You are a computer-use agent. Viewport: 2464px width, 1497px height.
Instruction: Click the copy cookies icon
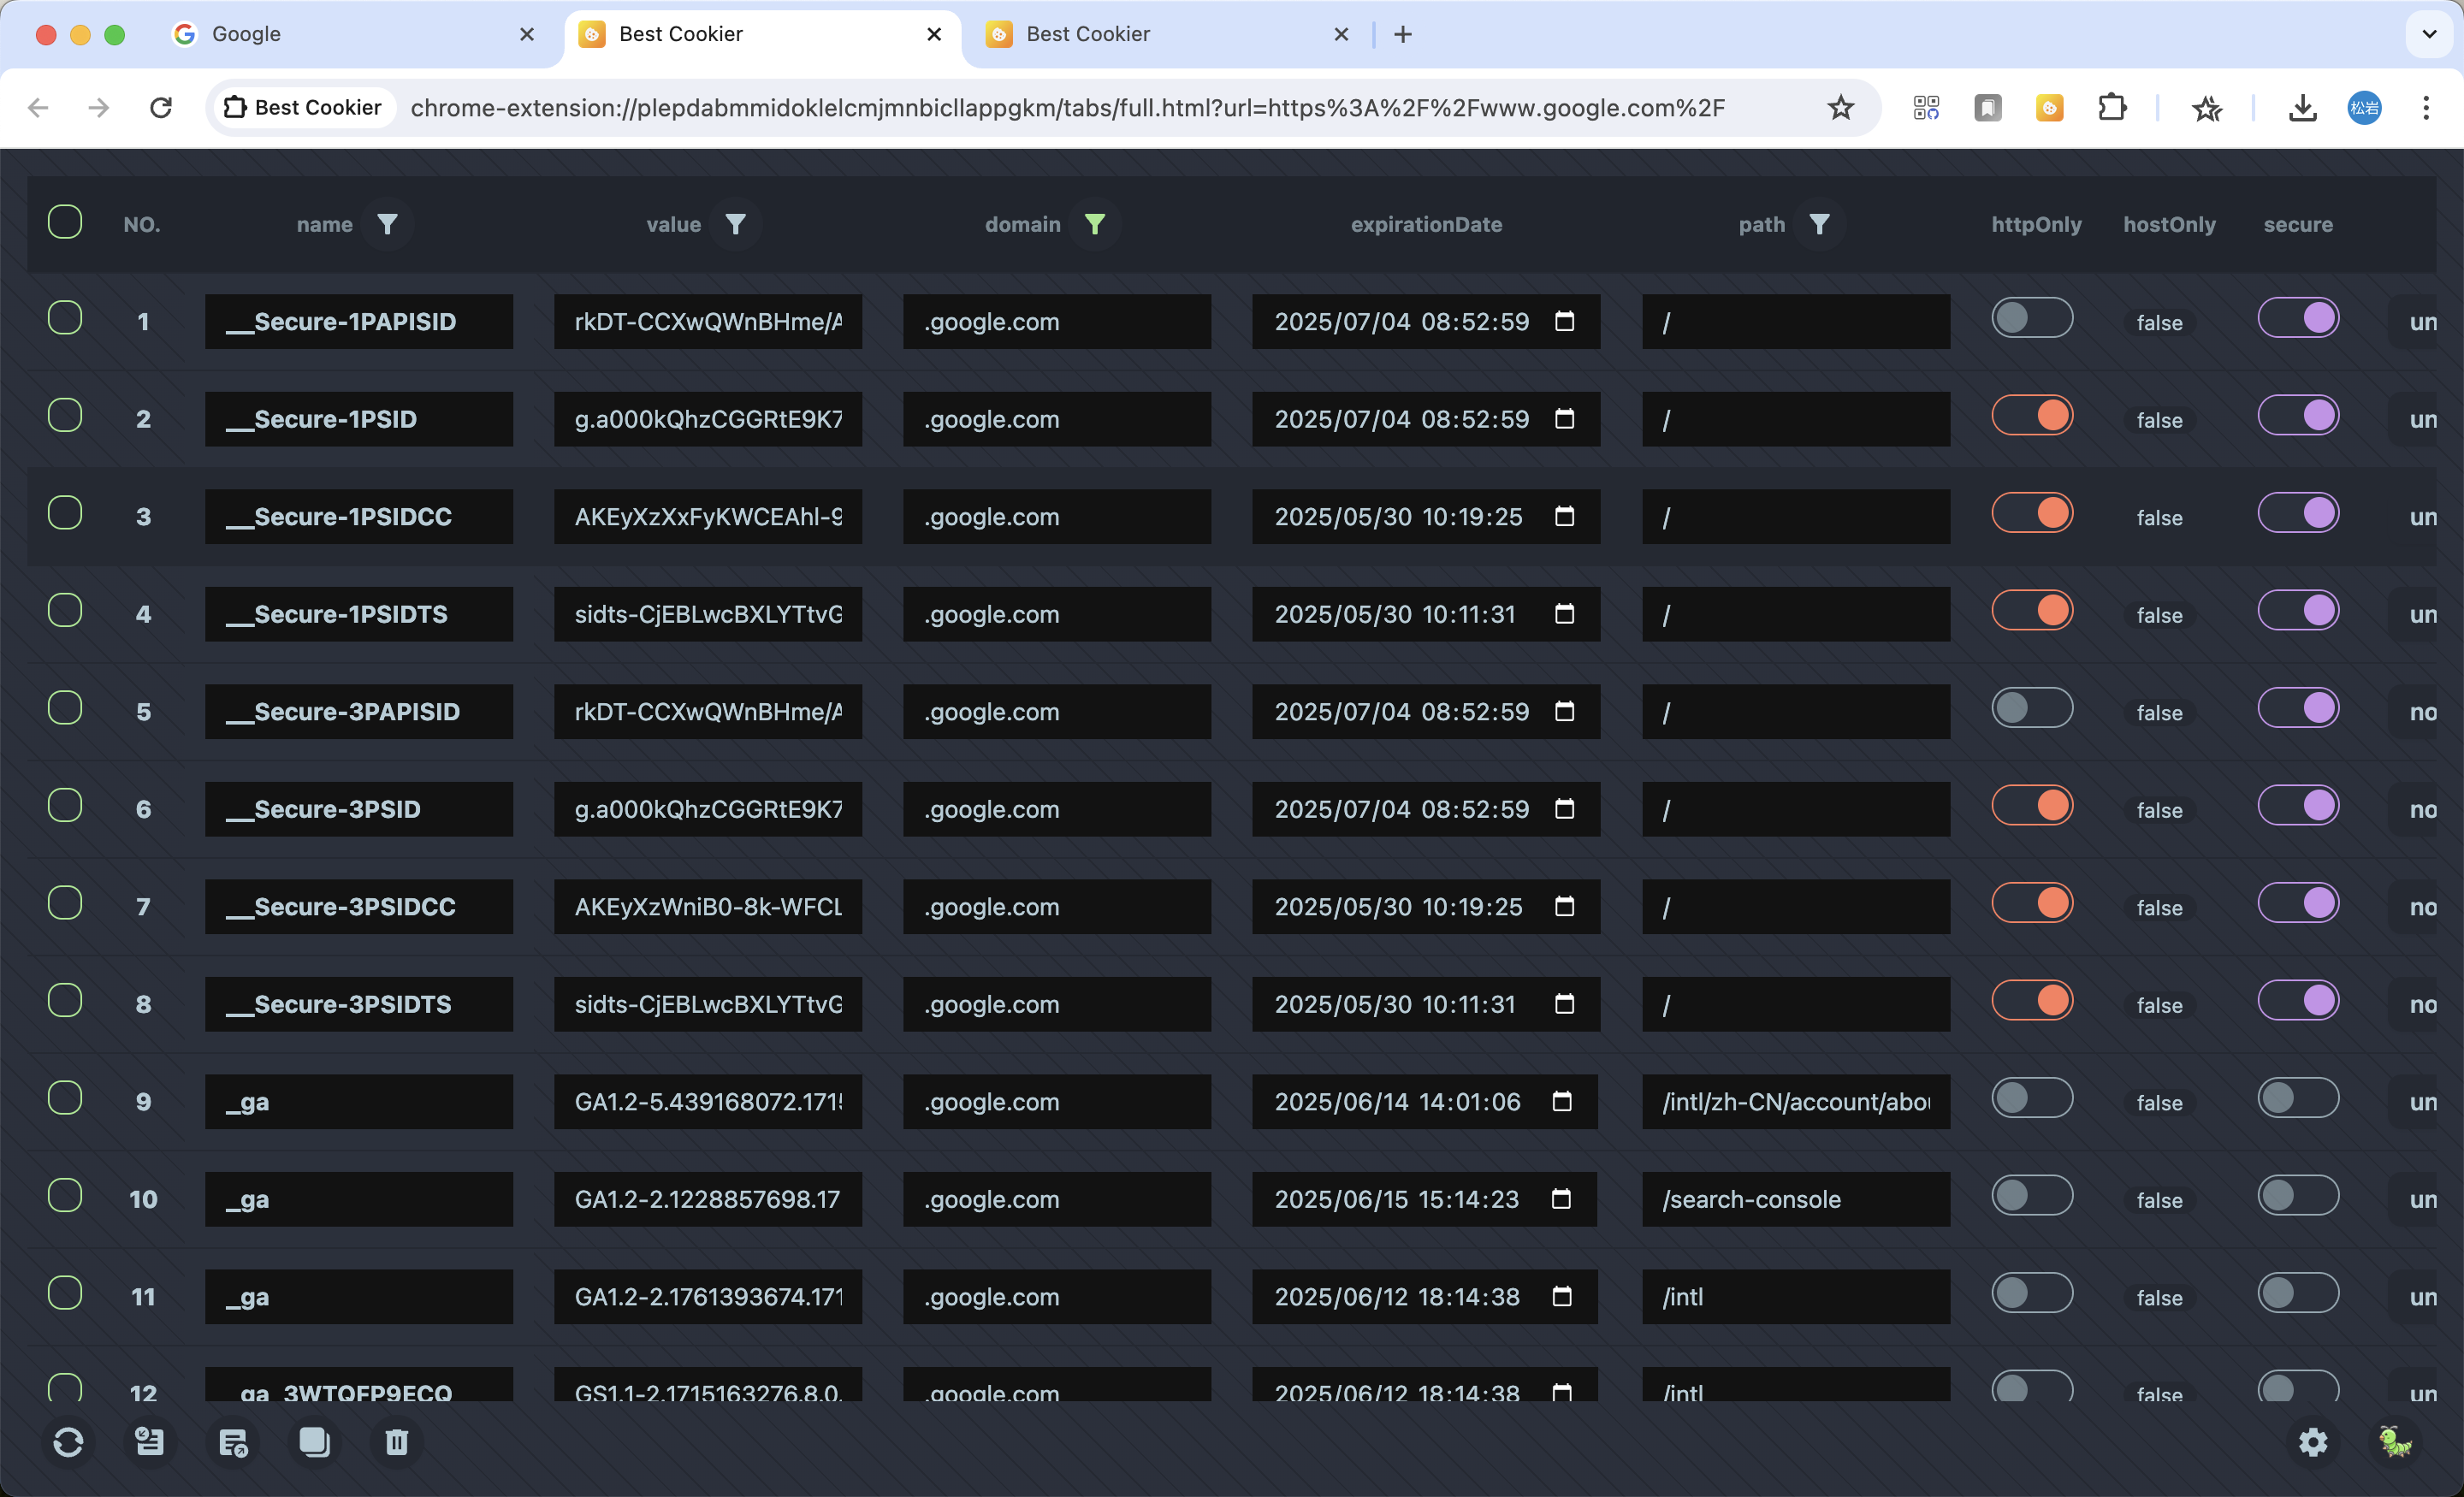coord(314,1442)
